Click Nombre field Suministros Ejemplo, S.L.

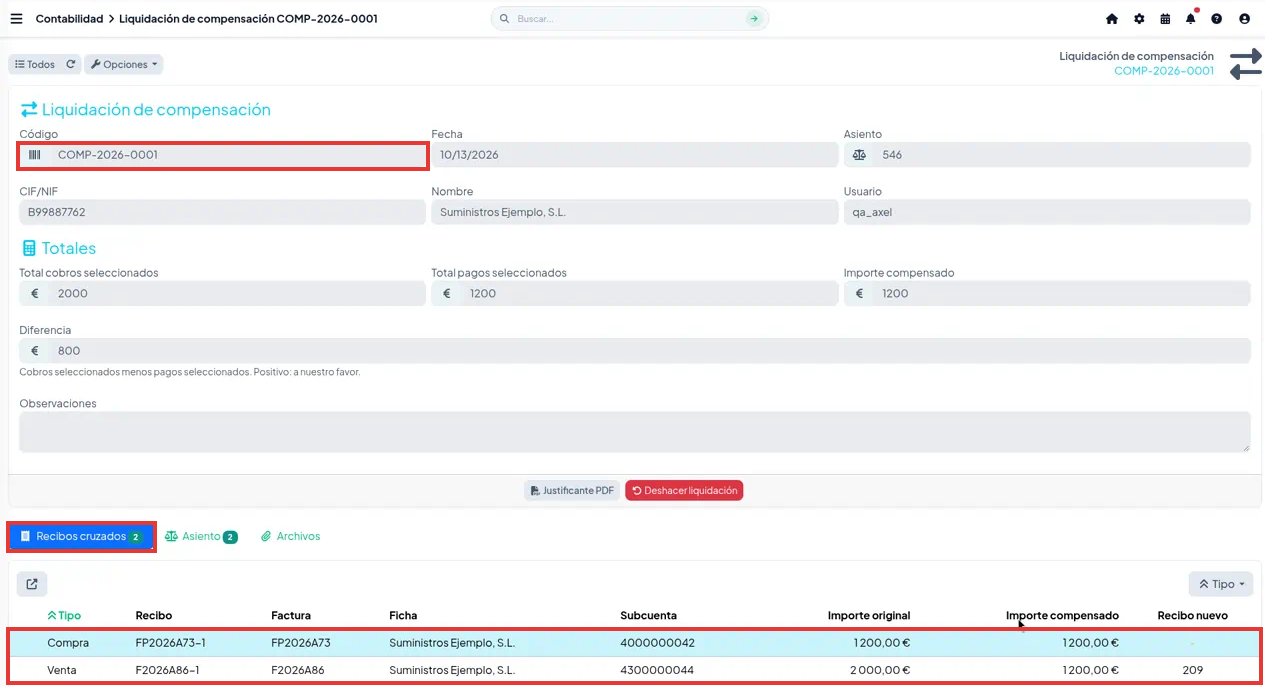635,212
